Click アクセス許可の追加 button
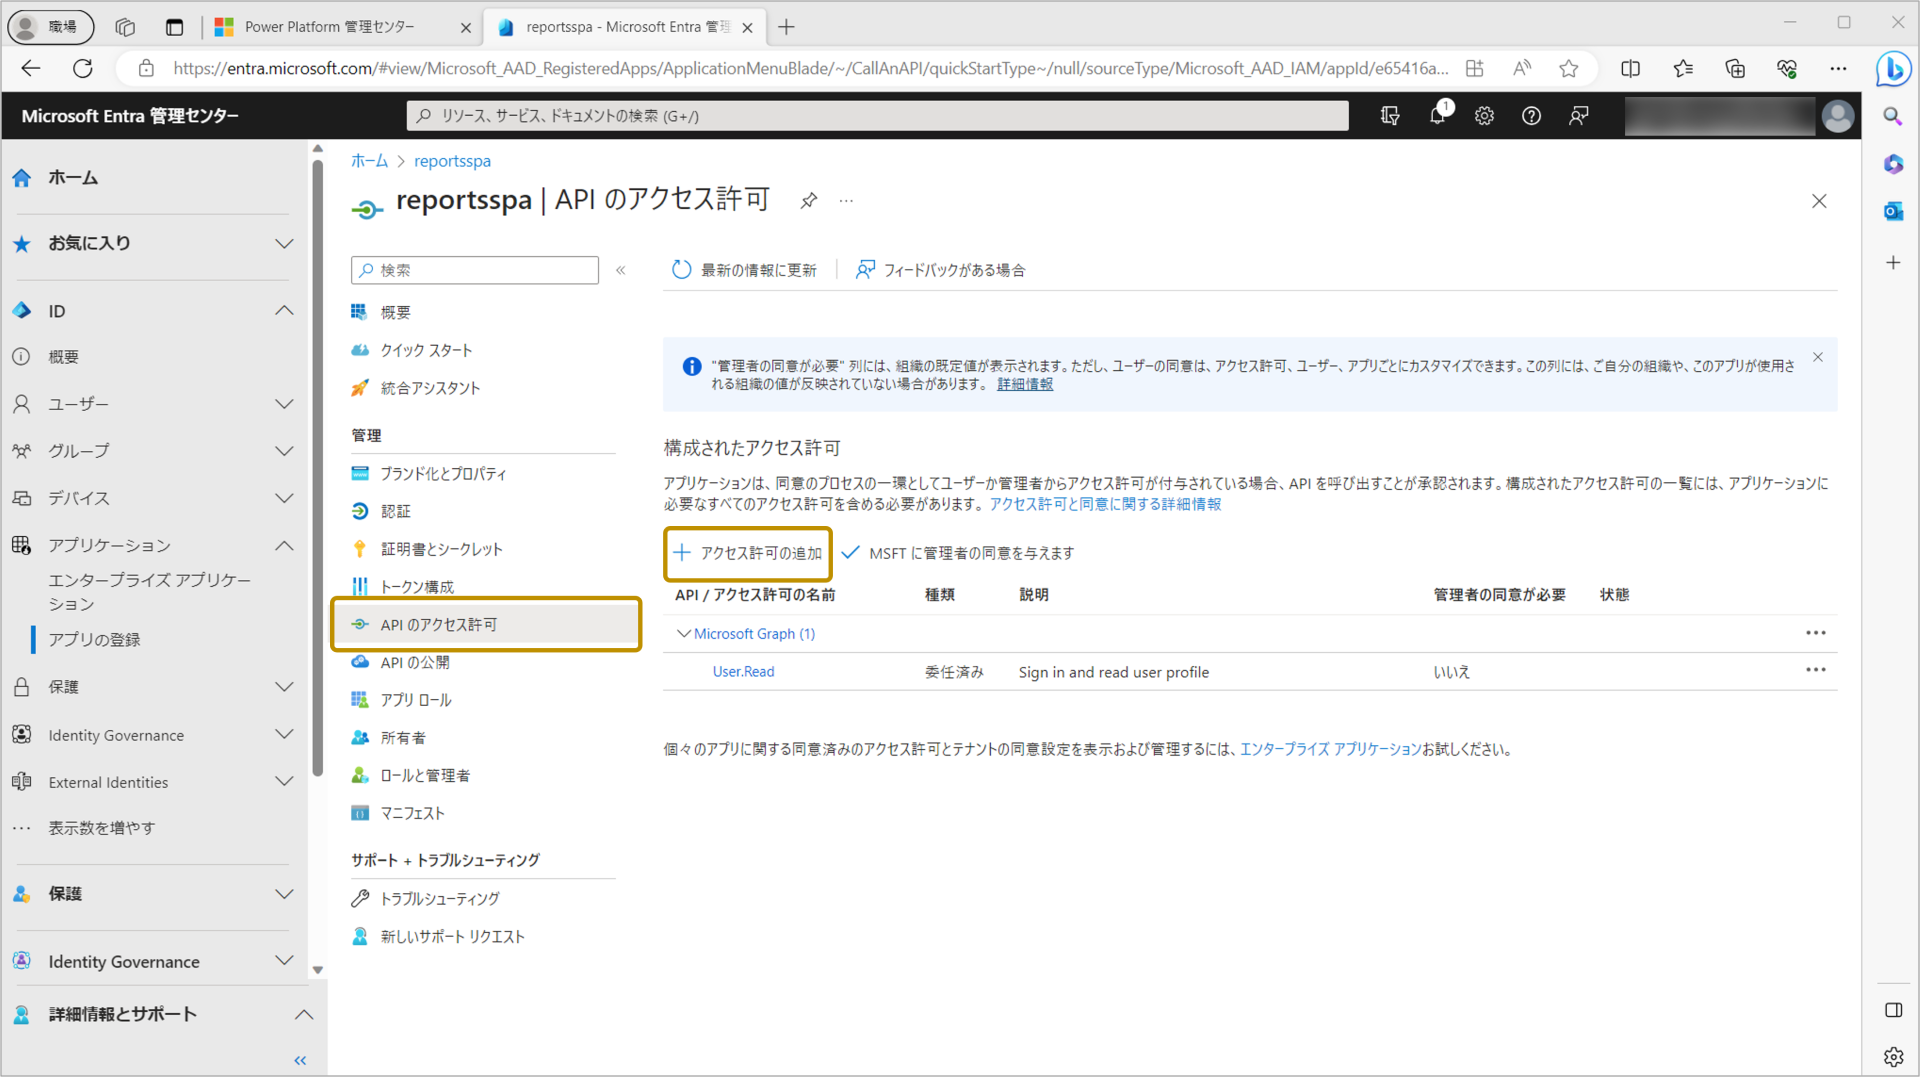1920x1077 pixels. click(x=748, y=553)
